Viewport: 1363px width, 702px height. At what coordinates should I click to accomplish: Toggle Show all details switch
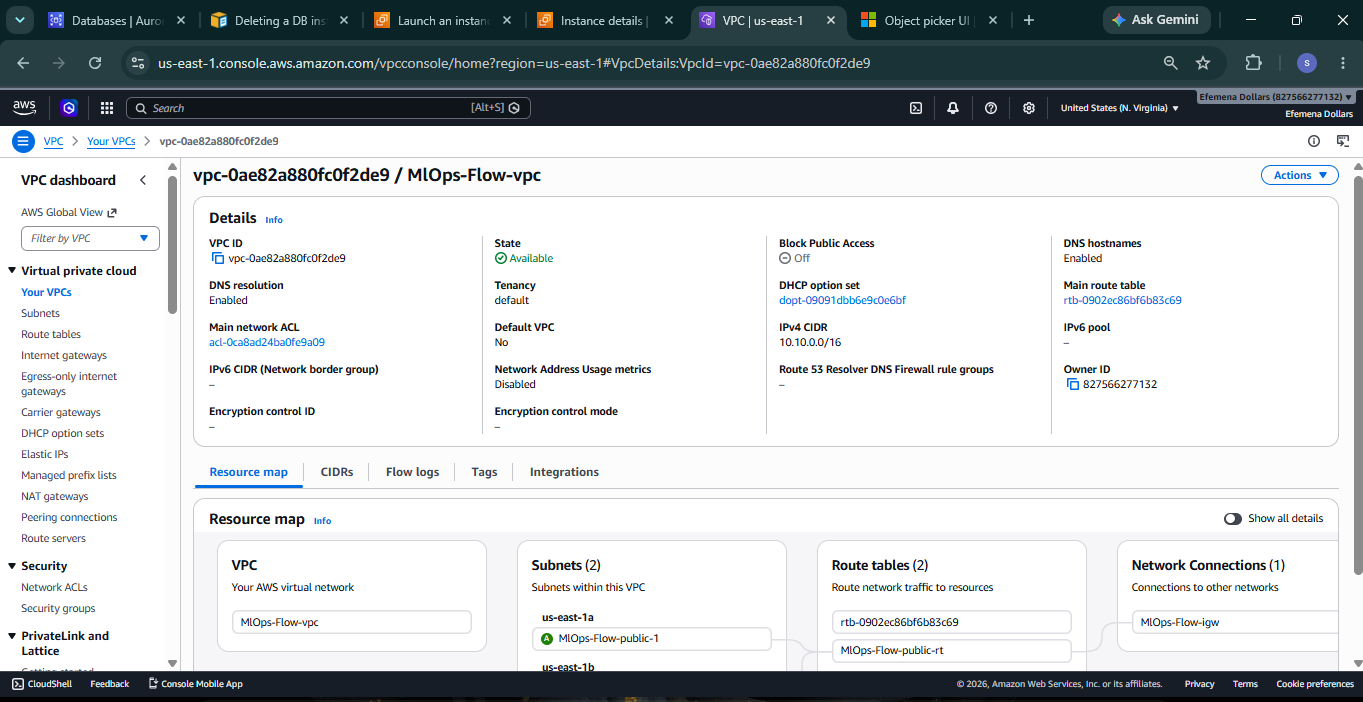(x=1233, y=518)
